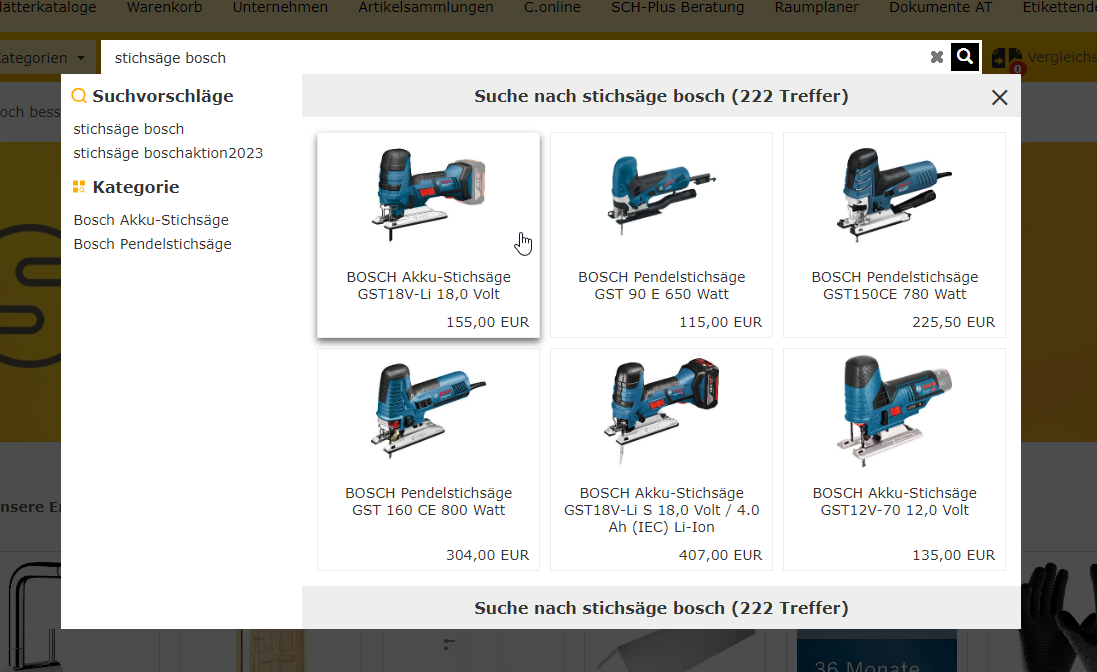The height and width of the screenshot is (672, 1097).
Task: Click bottom Suche nach stichsäge bosch bar
Action: tap(661, 608)
